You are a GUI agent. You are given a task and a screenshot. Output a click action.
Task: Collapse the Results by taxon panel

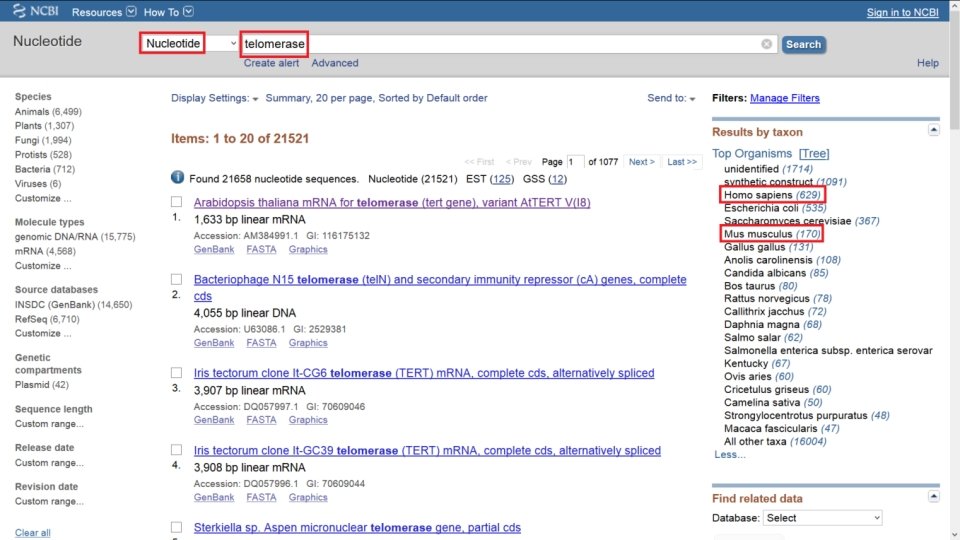(x=933, y=130)
